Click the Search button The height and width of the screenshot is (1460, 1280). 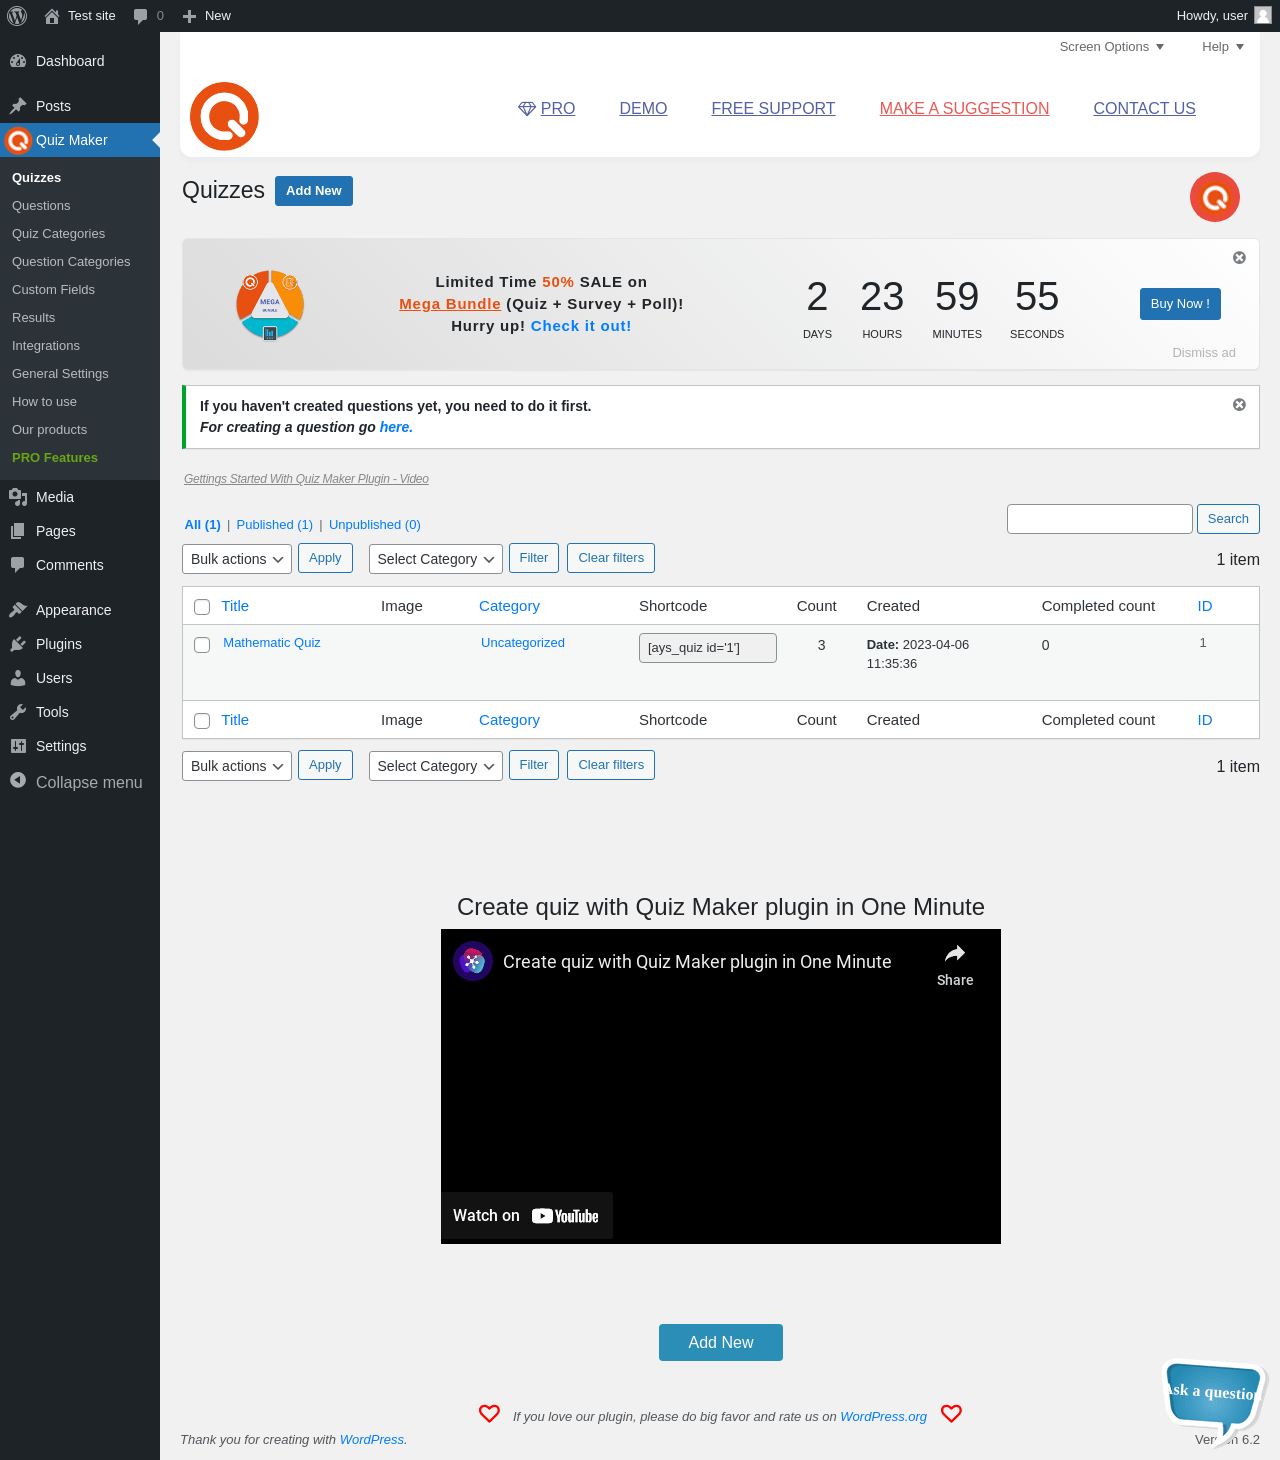(1228, 519)
